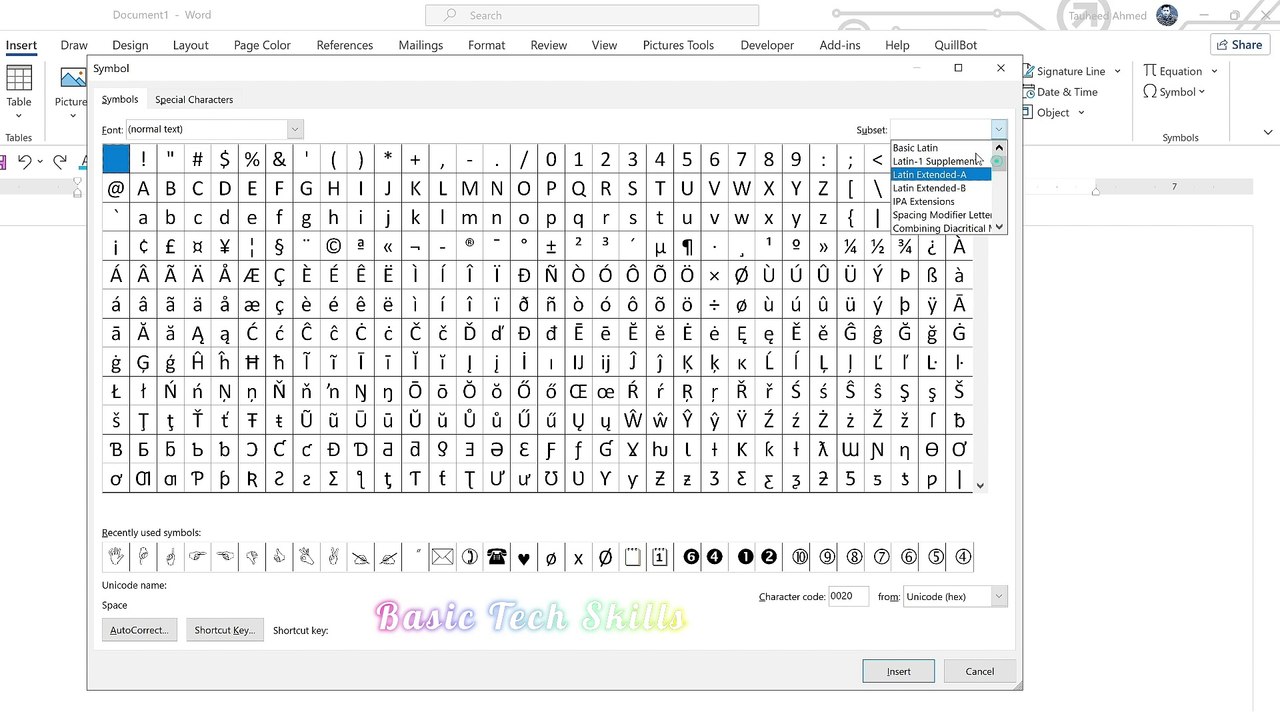Choose the calendar page recently used symbol
1280x720 pixels.
coord(659,557)
